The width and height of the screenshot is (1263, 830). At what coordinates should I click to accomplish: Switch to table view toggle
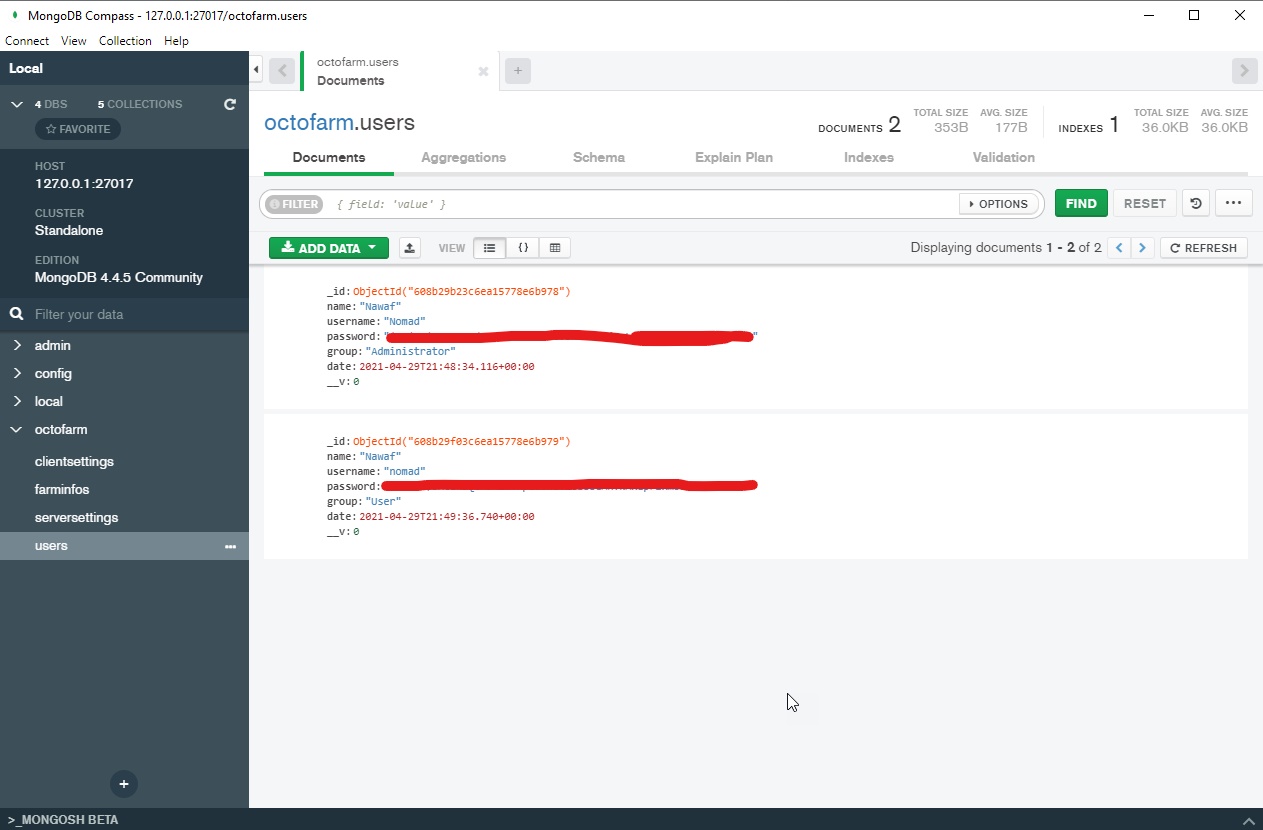[554, 247]
